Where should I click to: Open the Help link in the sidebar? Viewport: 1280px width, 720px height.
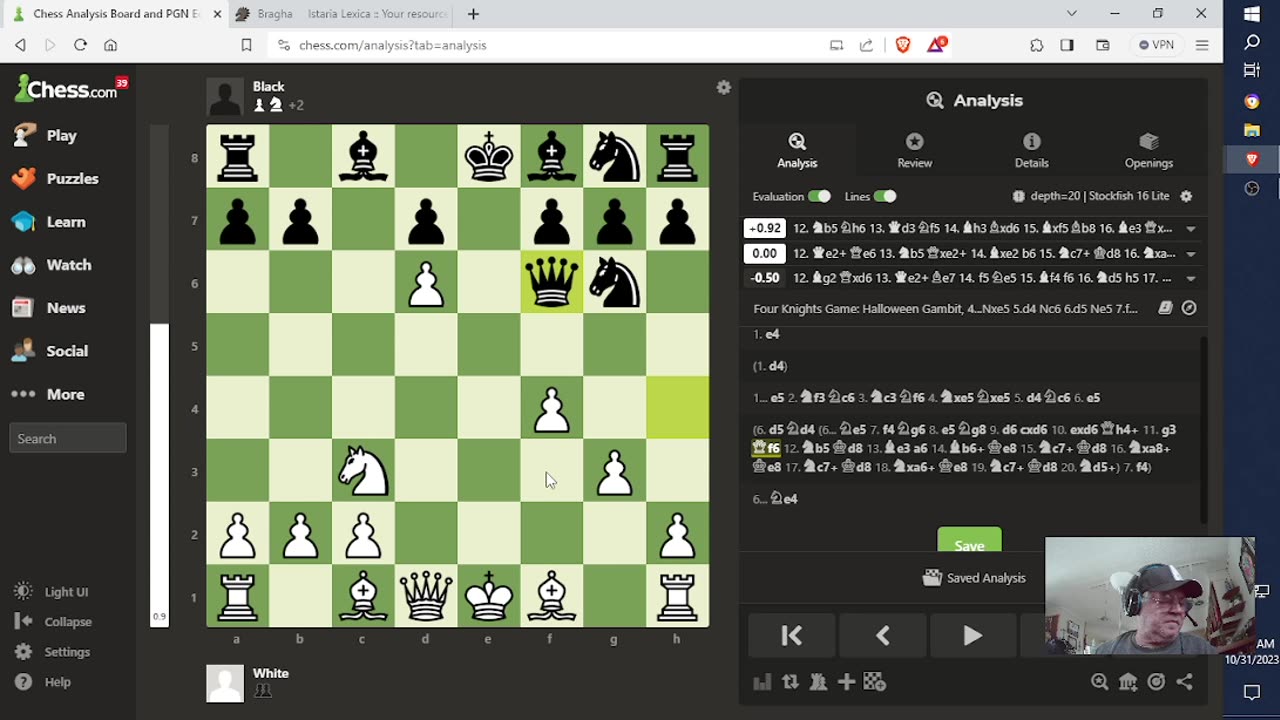pyautogui.click(x=43, y=682)
